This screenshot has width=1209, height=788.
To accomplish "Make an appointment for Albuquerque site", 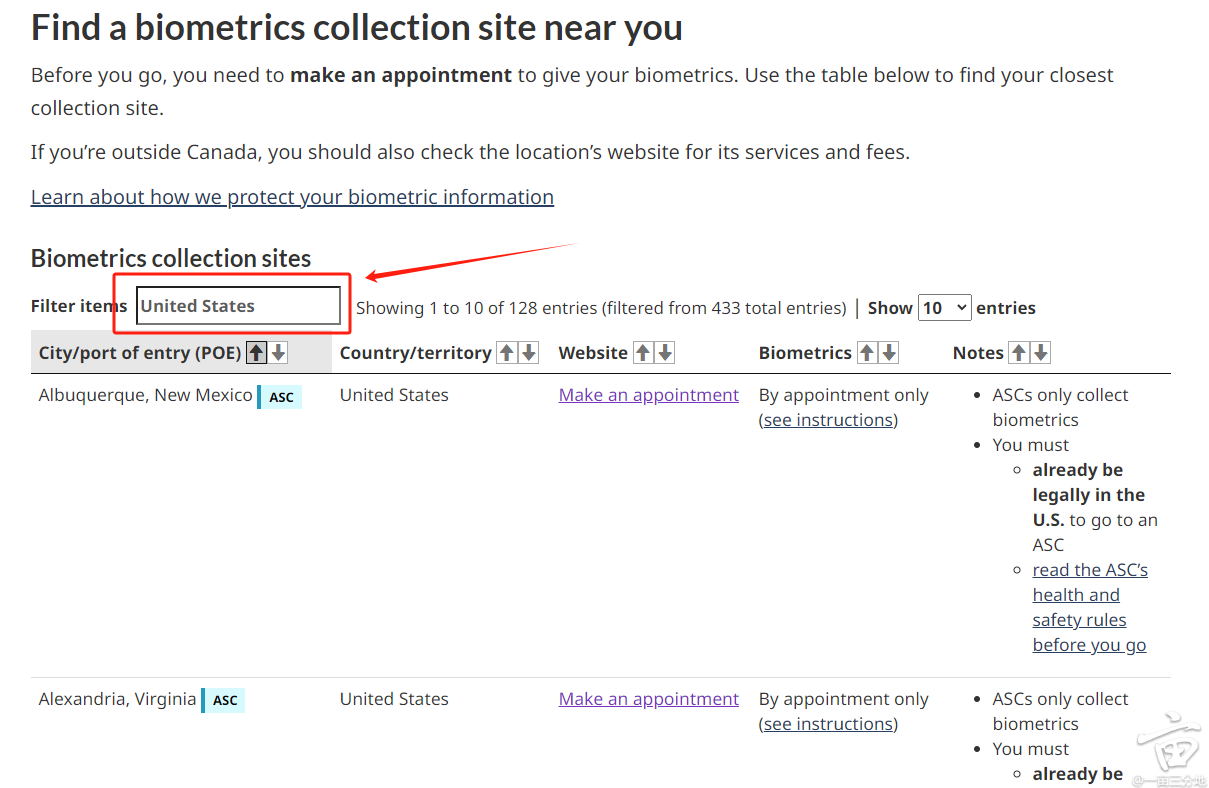I will pos(648,395).
